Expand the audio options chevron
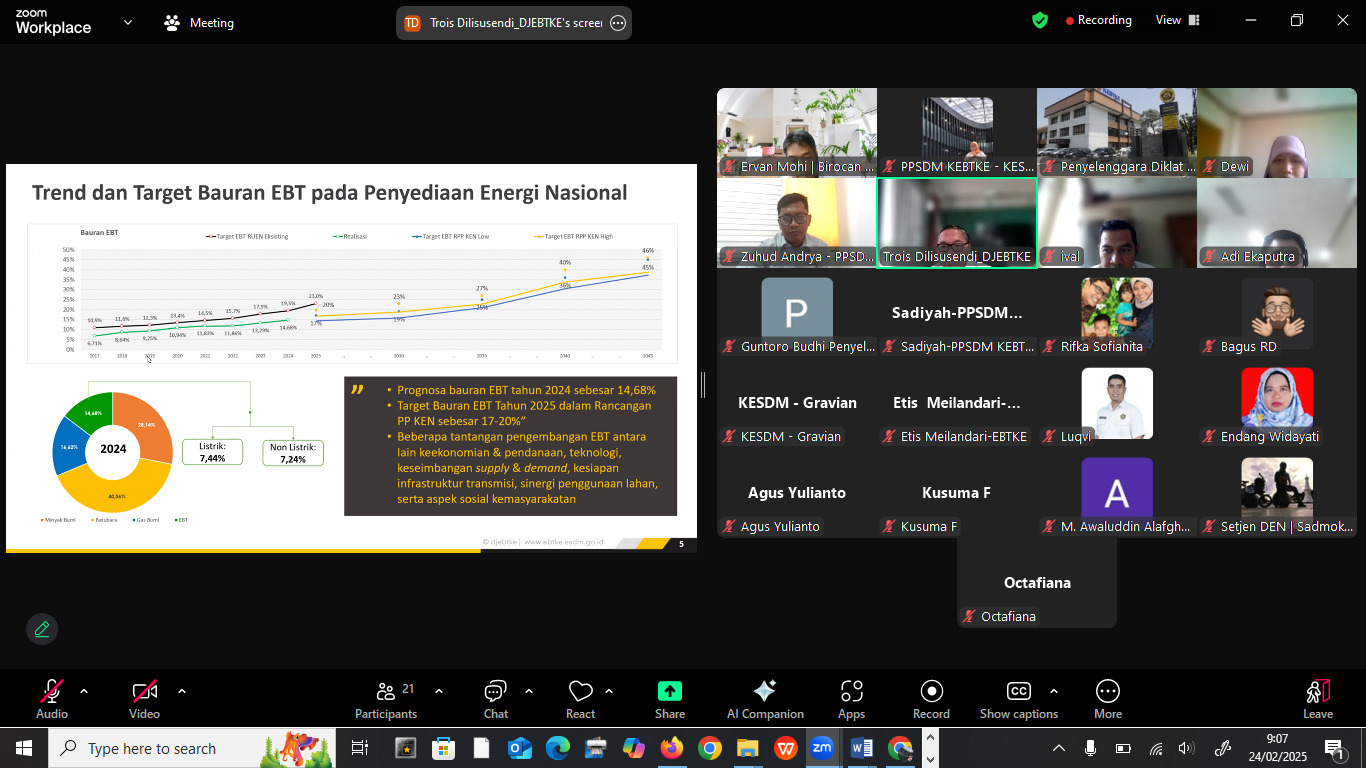The image size is (1366, 768). pyautogui.click(x=84, y=691)
